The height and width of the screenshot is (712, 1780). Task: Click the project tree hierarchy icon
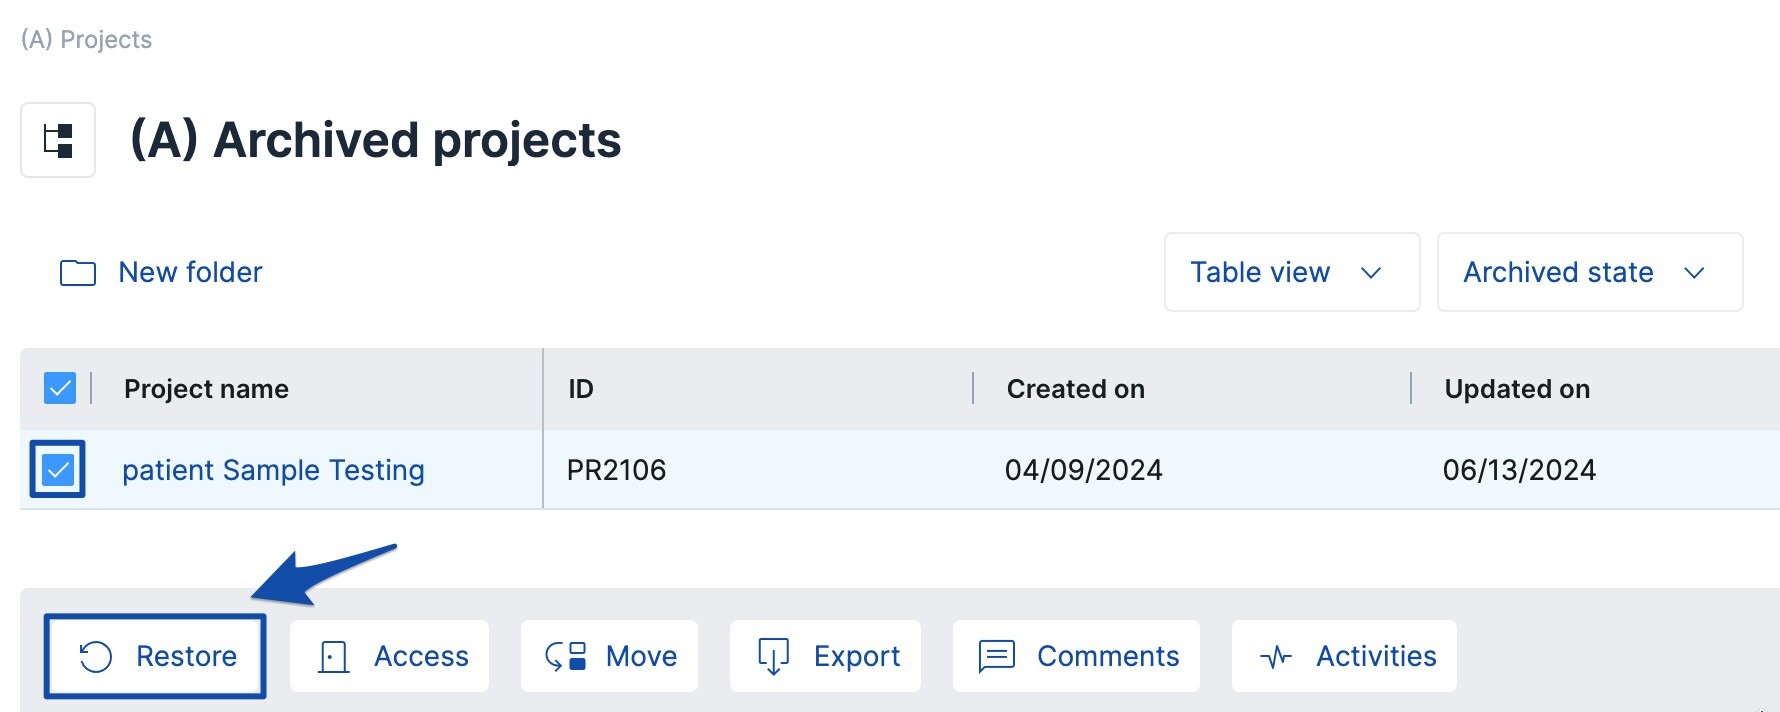coord(58,140)
